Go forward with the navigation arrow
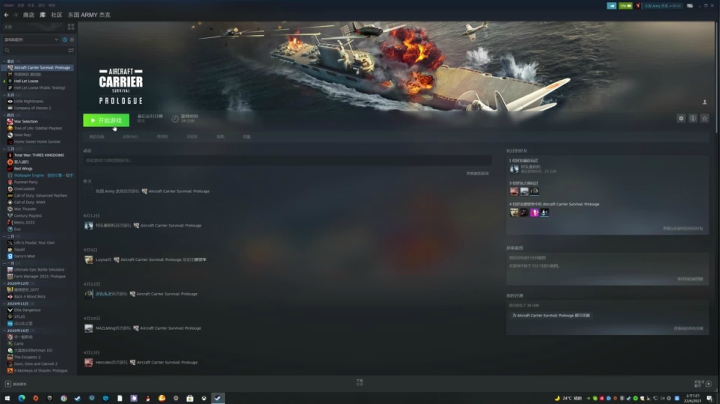720x404 pixels. pyautogui.click(x=15, y=15)
